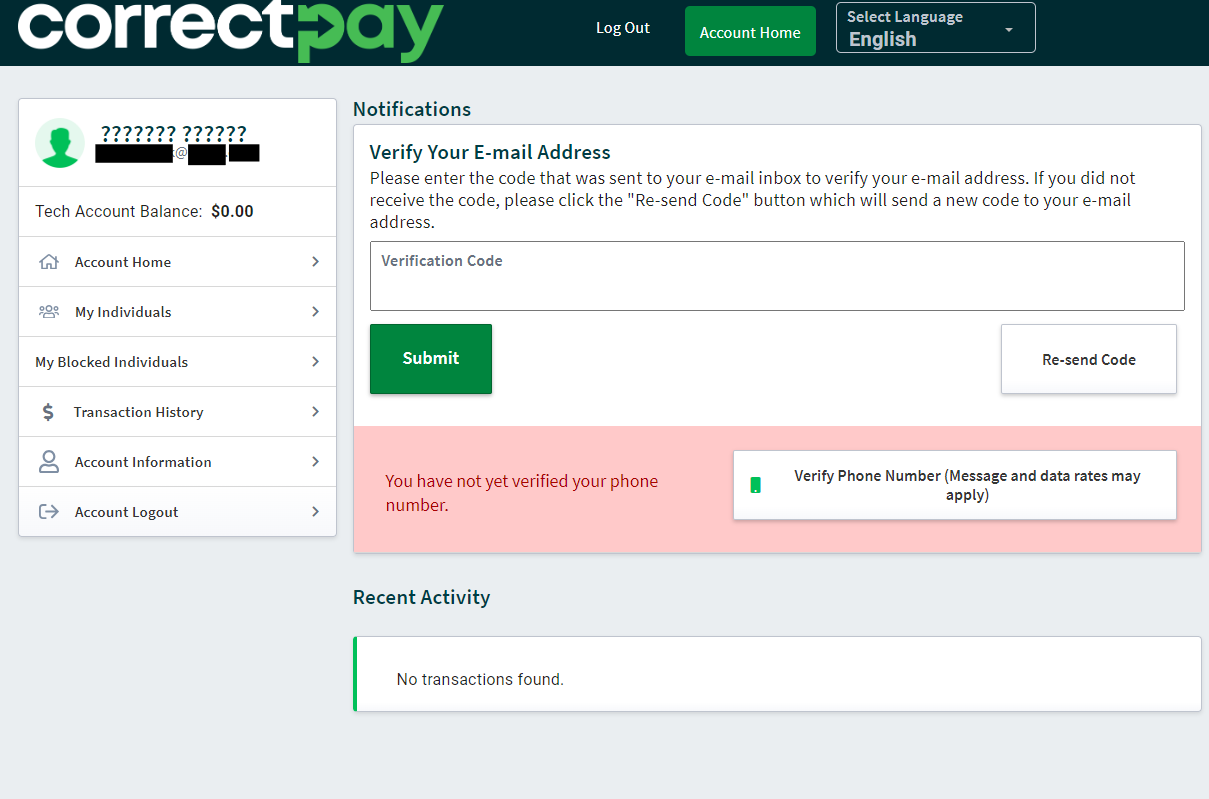Expand the My Blocked Individuals chevron
This screenshot has width=1209, height=799.
pos(315,362)
